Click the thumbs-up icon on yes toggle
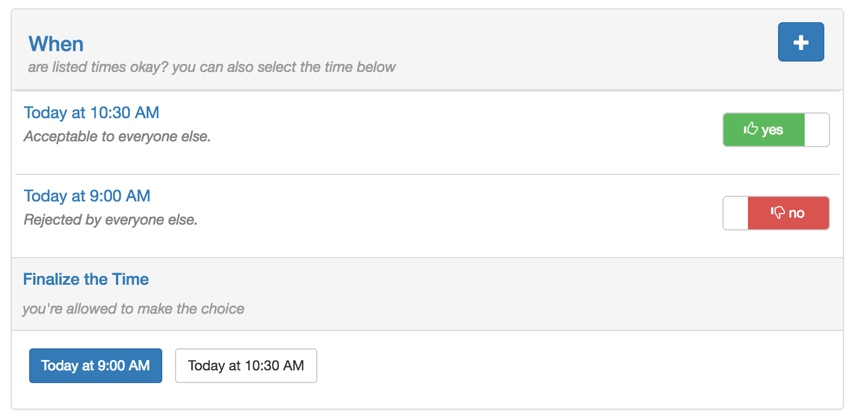850x418 pixels. 751,129
